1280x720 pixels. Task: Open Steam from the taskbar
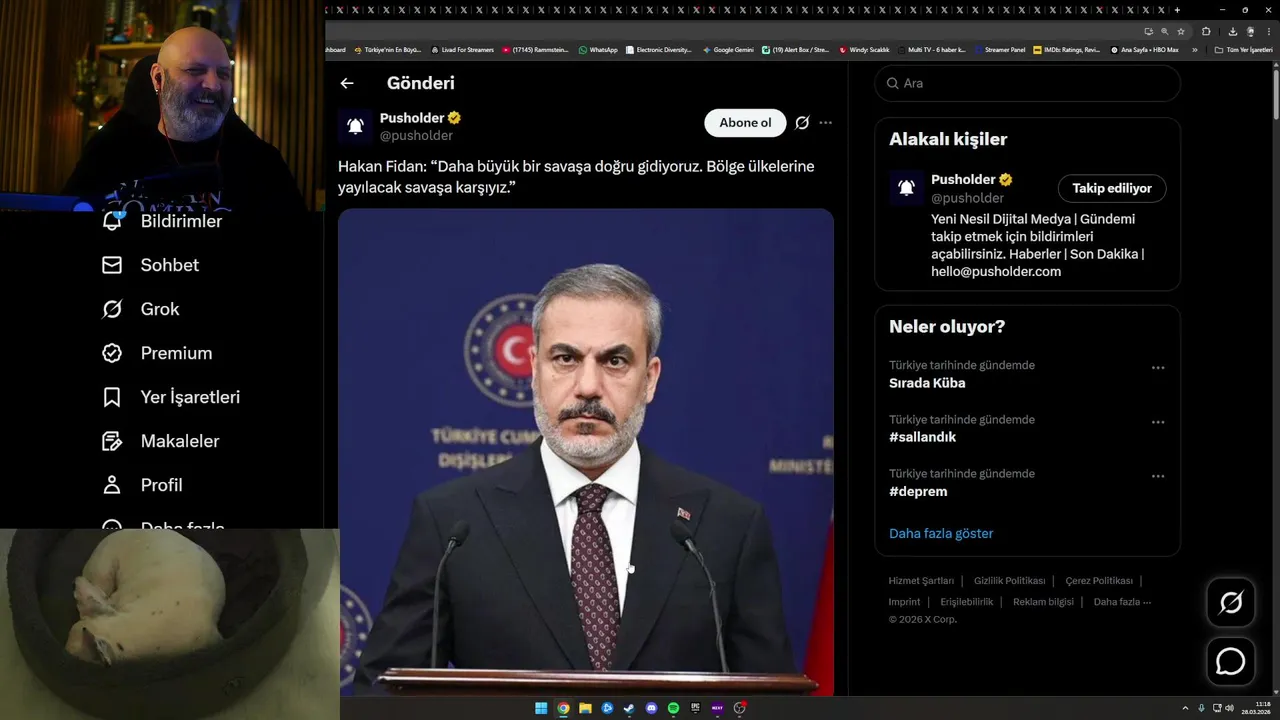point(629,708)
